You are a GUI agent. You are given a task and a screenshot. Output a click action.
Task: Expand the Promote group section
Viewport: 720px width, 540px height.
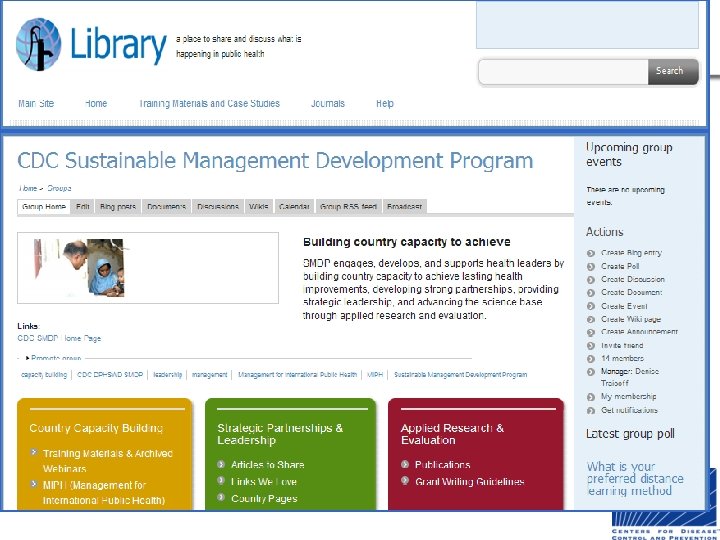pos(54,358)
